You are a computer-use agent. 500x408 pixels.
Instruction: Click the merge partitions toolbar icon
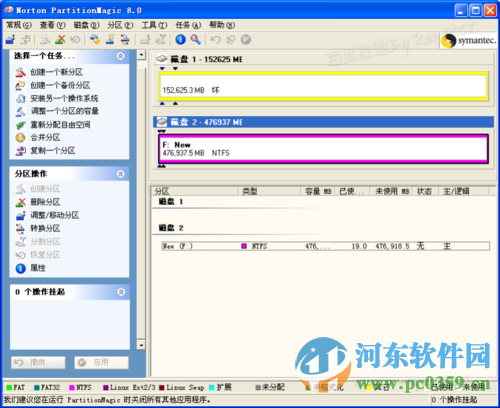[145, 39]
